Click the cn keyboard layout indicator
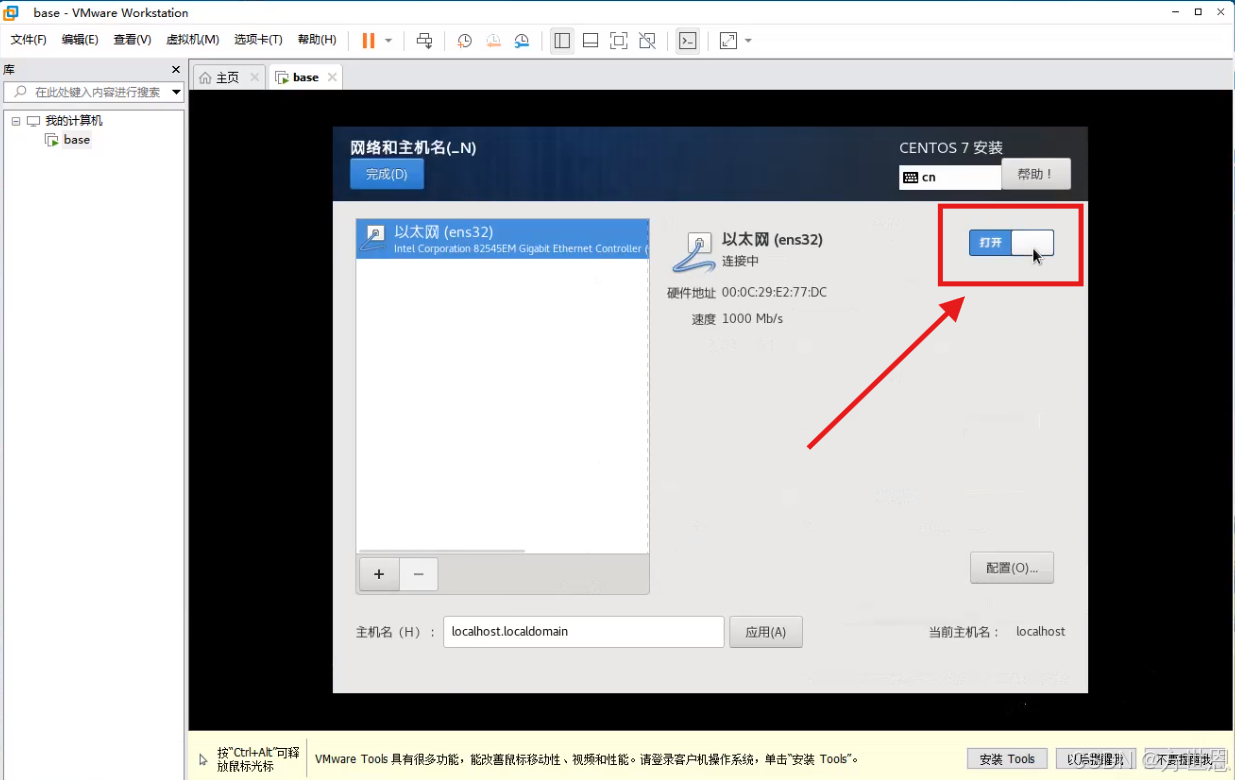1235x780 pixels. (x=949, y=177)
